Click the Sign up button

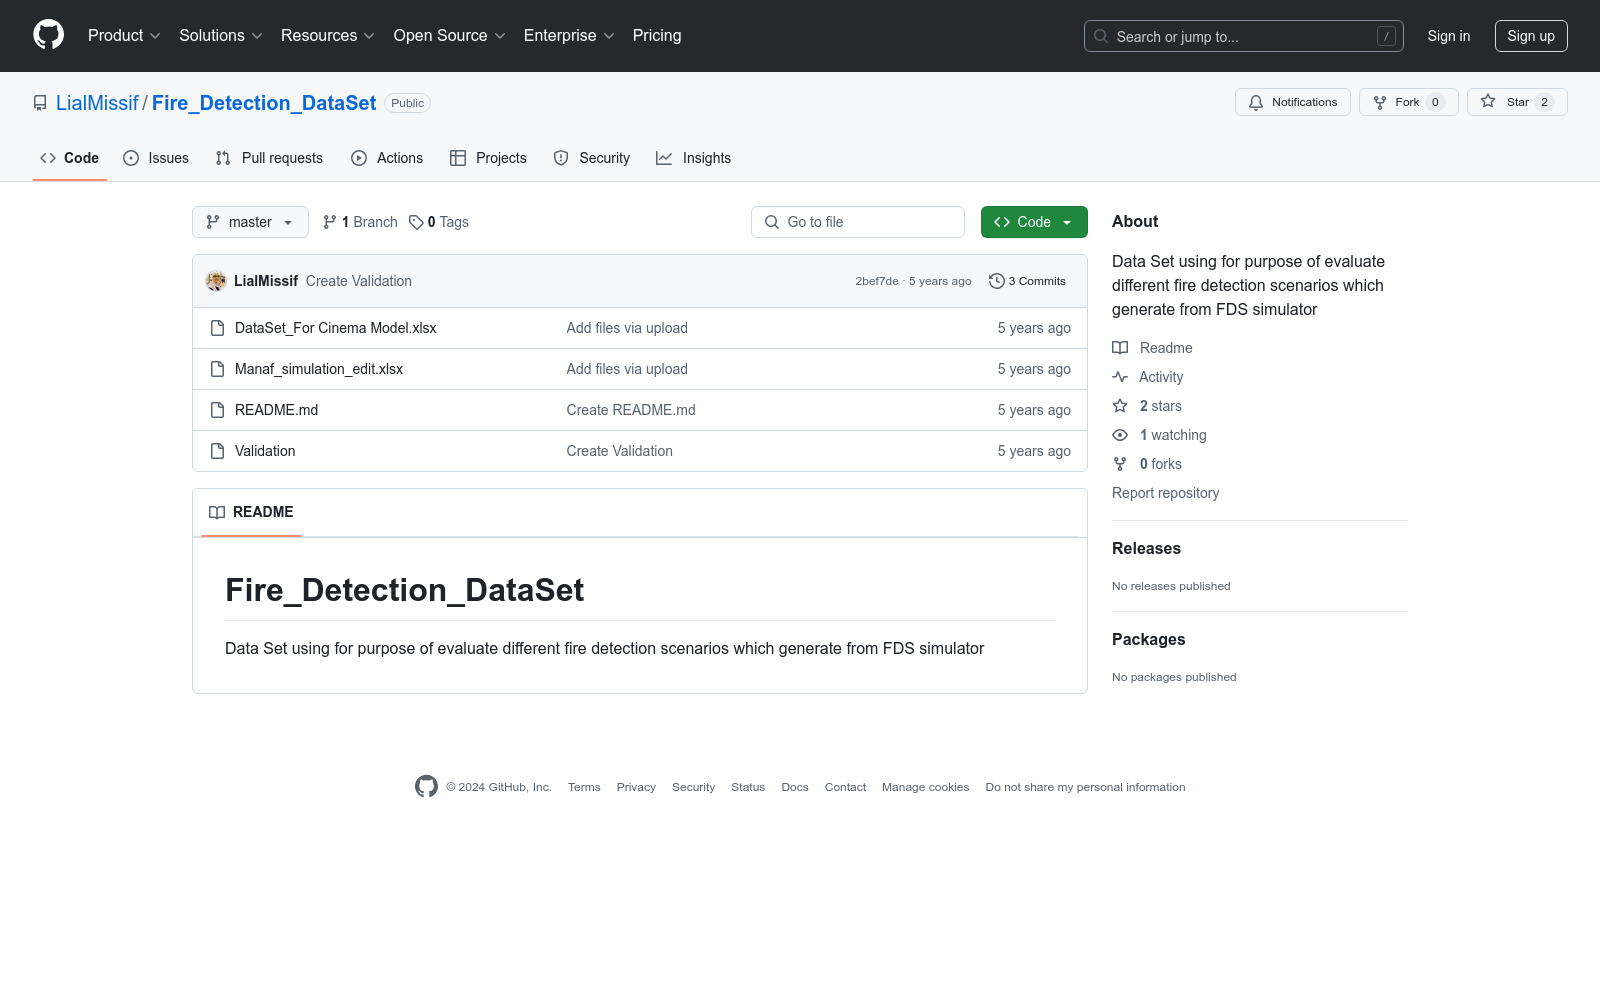(x=1531, y=35)
